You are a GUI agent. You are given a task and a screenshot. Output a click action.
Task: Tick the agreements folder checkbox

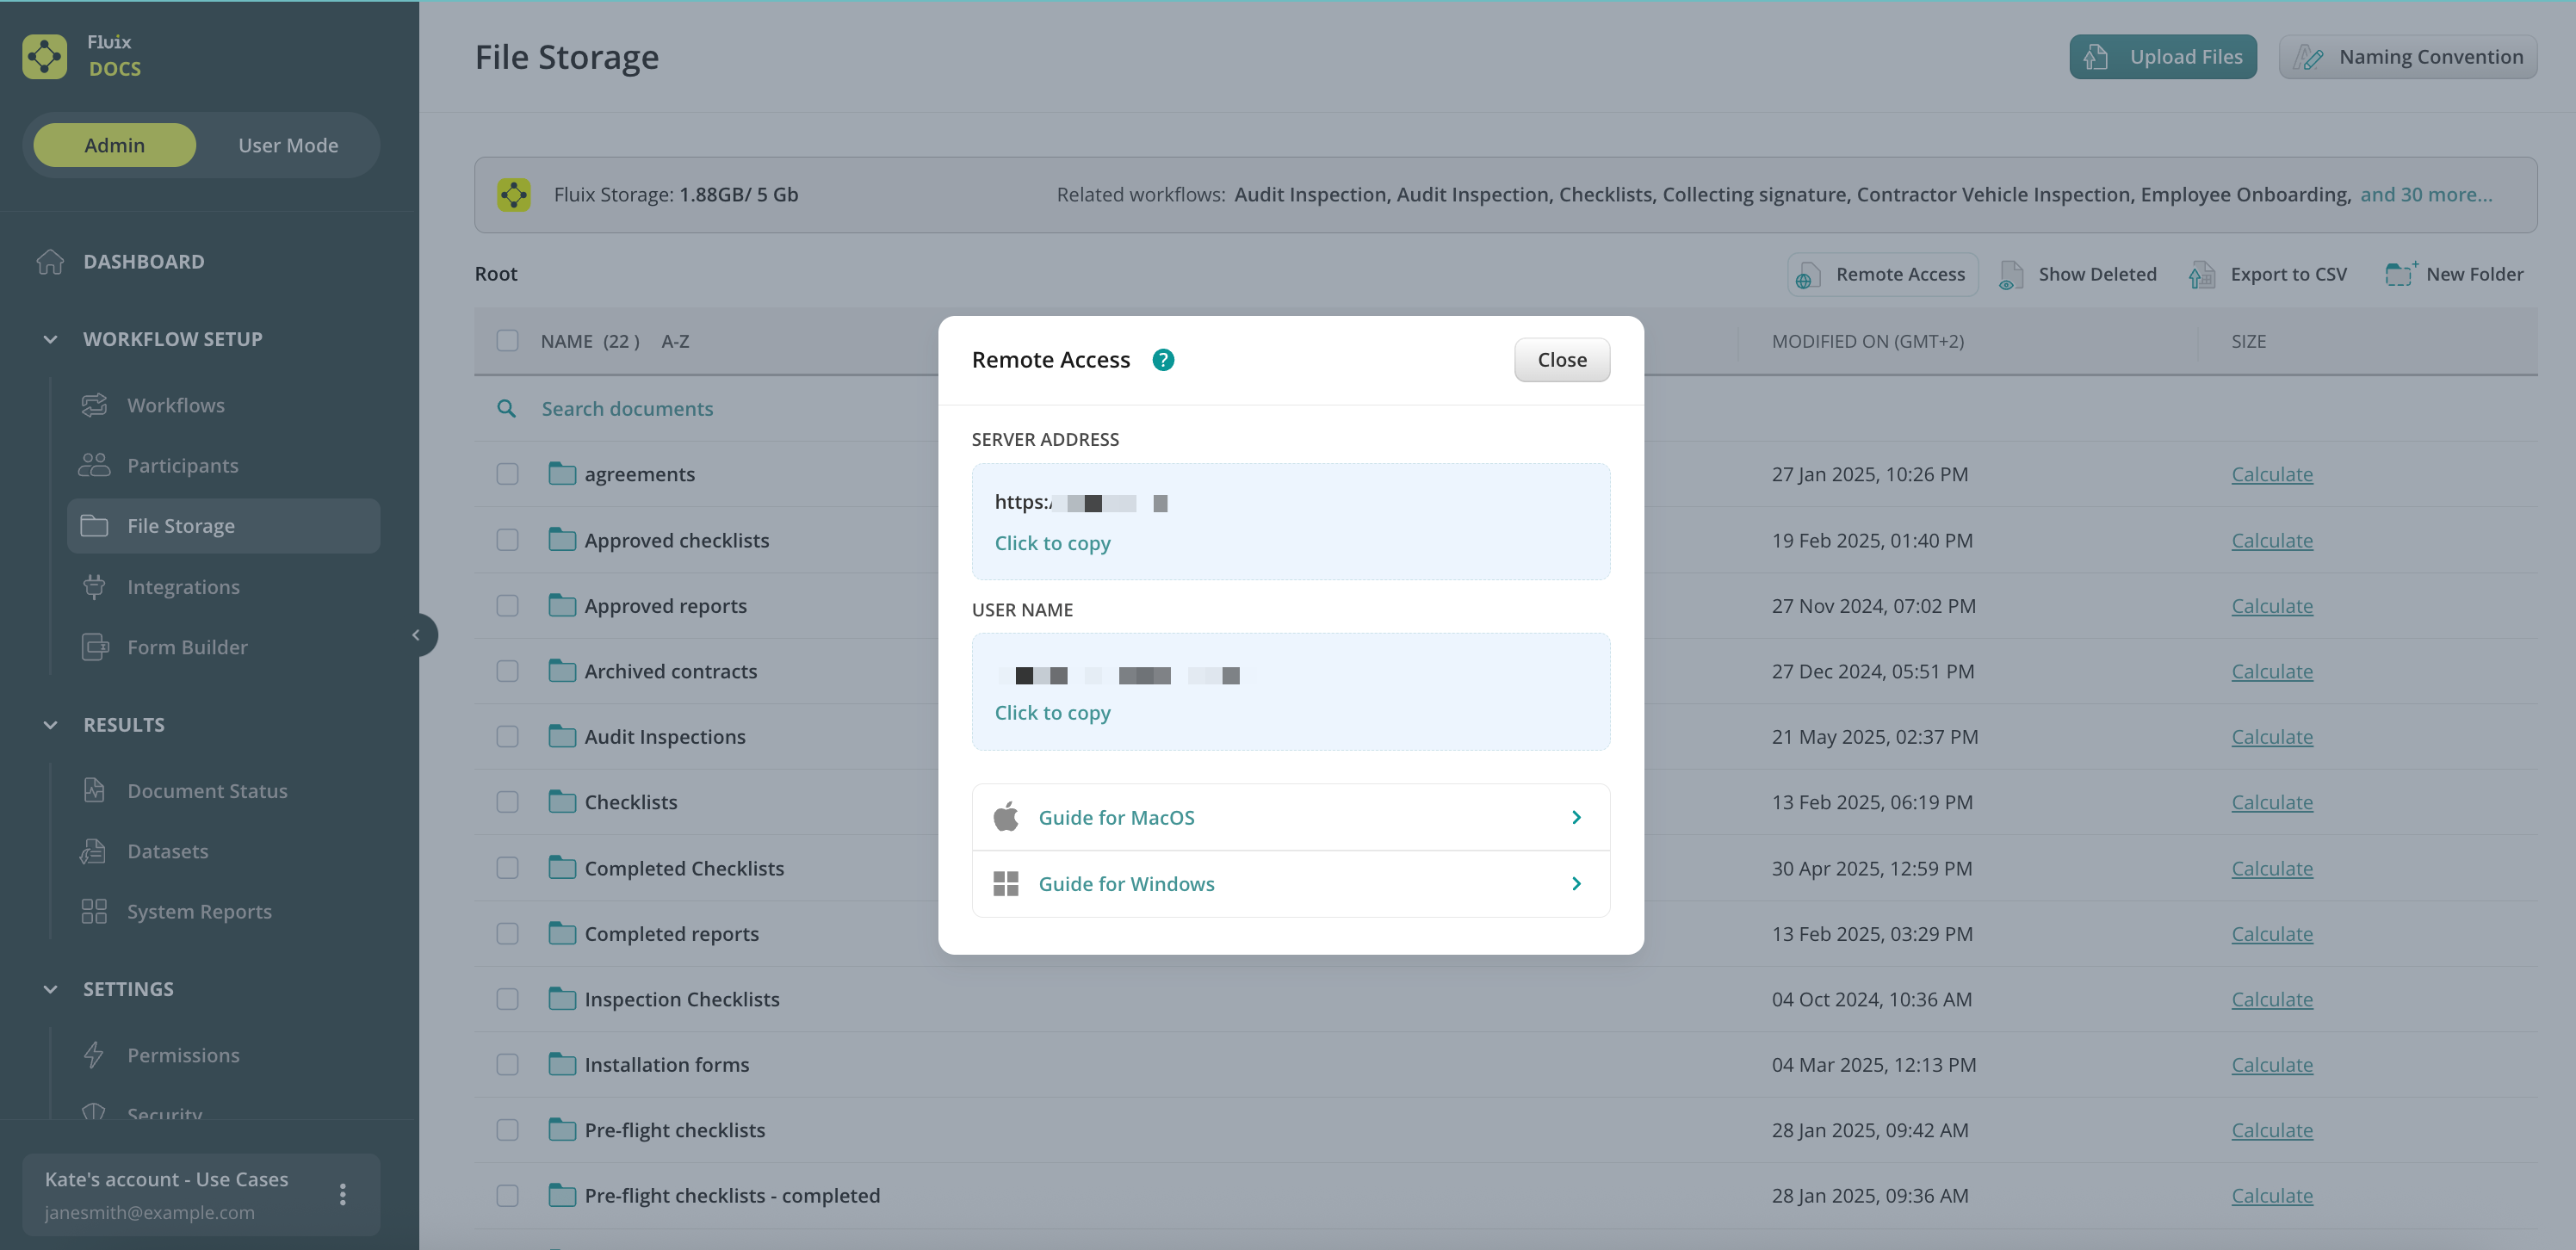(x=508, y=474)
